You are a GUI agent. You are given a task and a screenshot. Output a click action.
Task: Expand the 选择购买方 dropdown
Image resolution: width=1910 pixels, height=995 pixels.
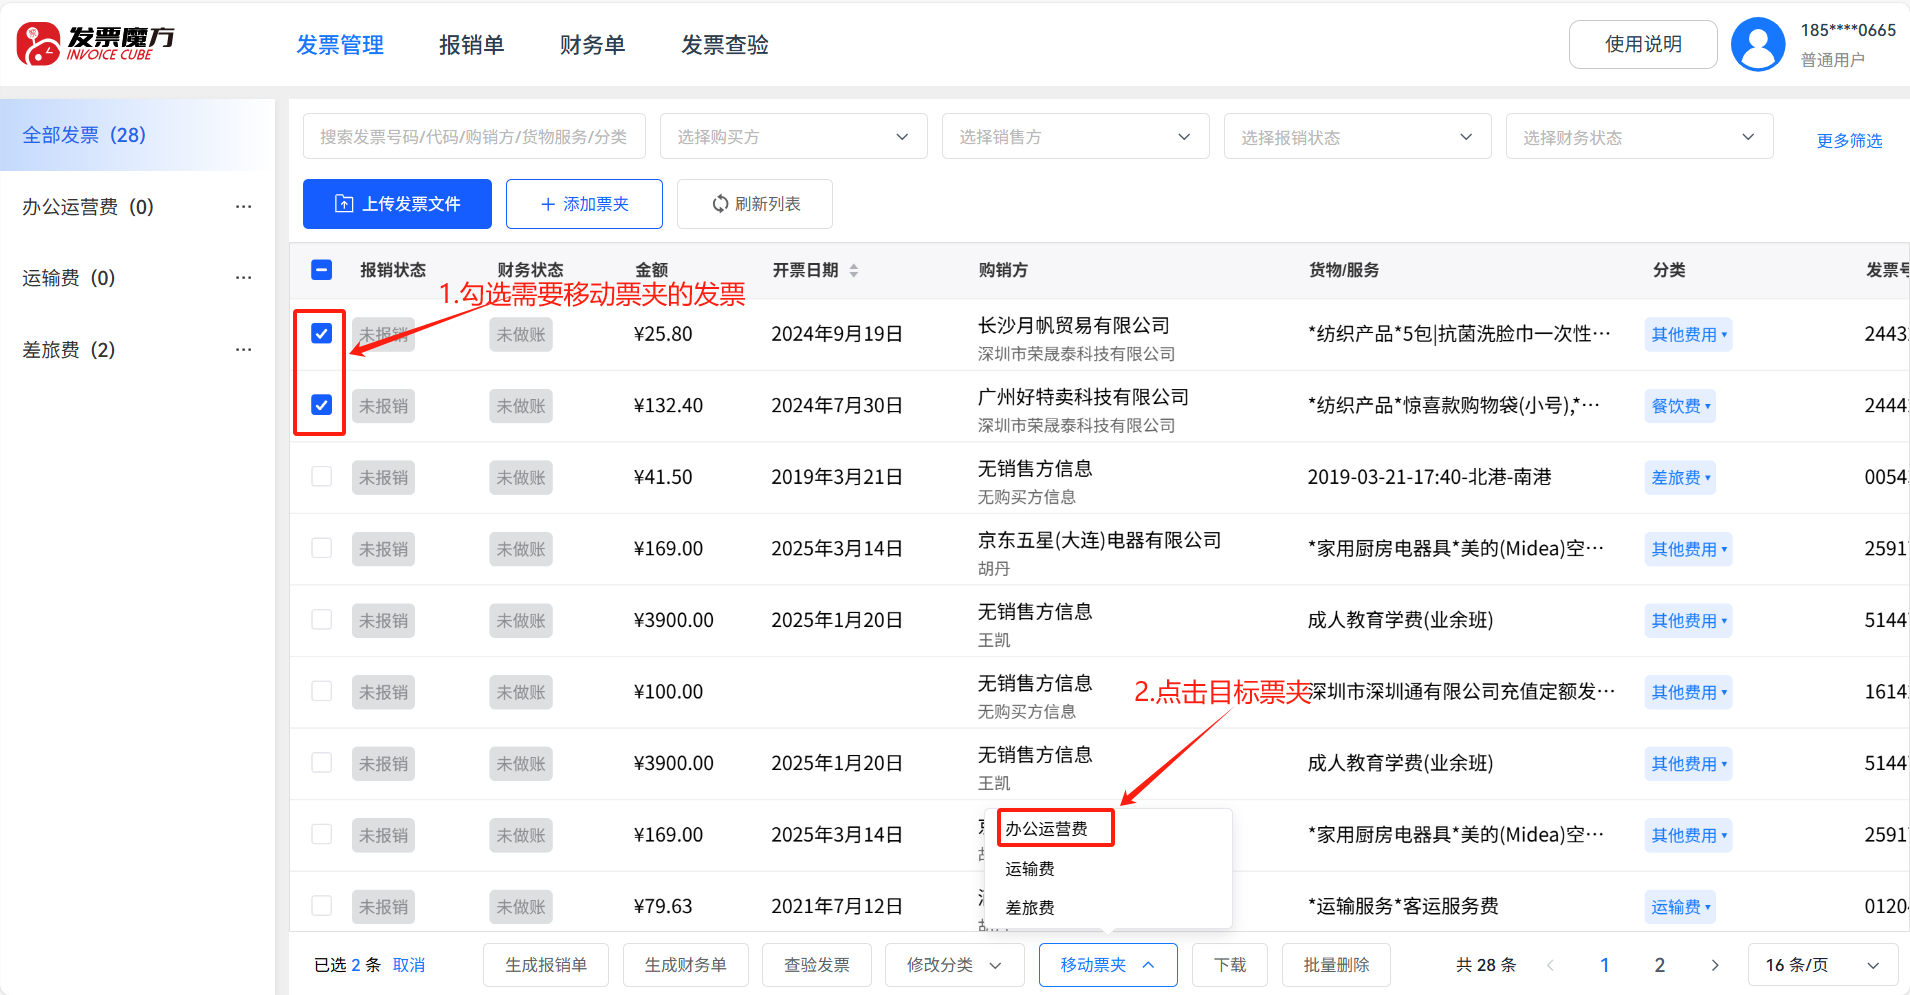click(793, 137)
